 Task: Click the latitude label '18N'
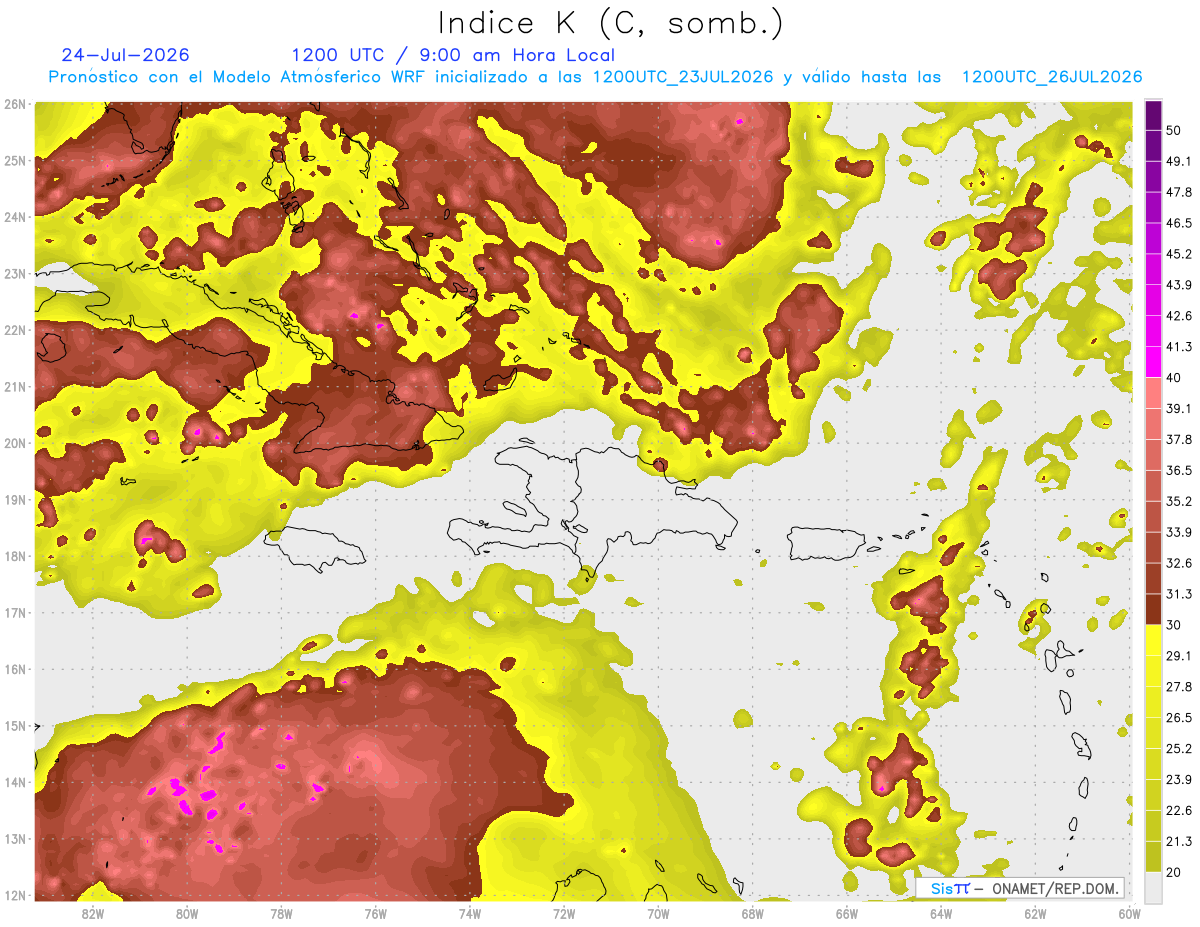(15, 556)
